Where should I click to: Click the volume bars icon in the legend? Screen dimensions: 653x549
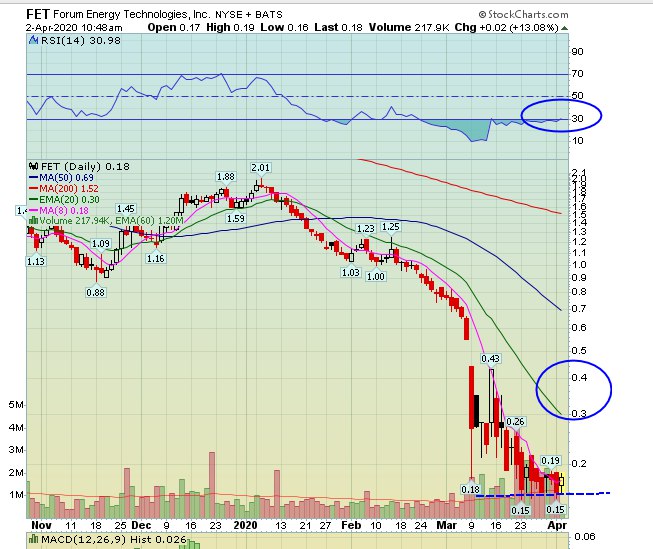tap(33, 221)
